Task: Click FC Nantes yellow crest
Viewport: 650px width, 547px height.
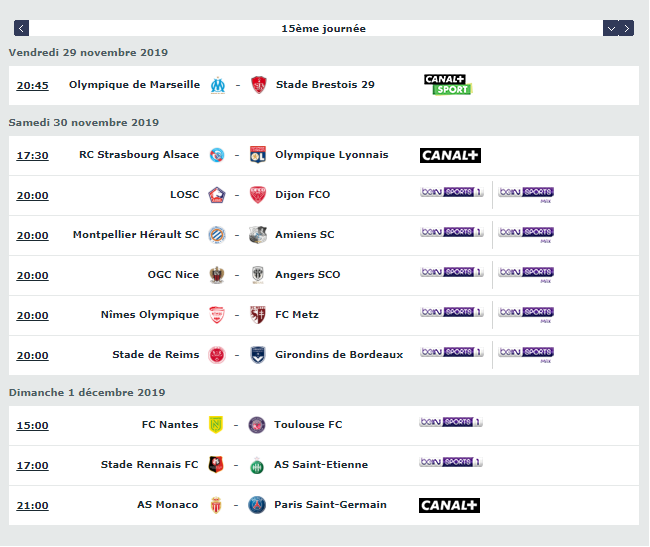Action: 216,425
